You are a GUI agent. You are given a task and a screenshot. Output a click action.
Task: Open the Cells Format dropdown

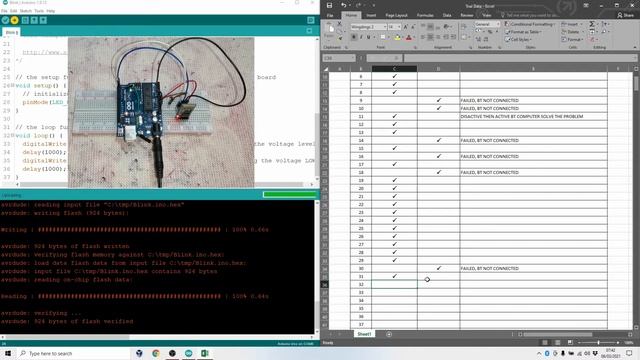coord(572,40)
